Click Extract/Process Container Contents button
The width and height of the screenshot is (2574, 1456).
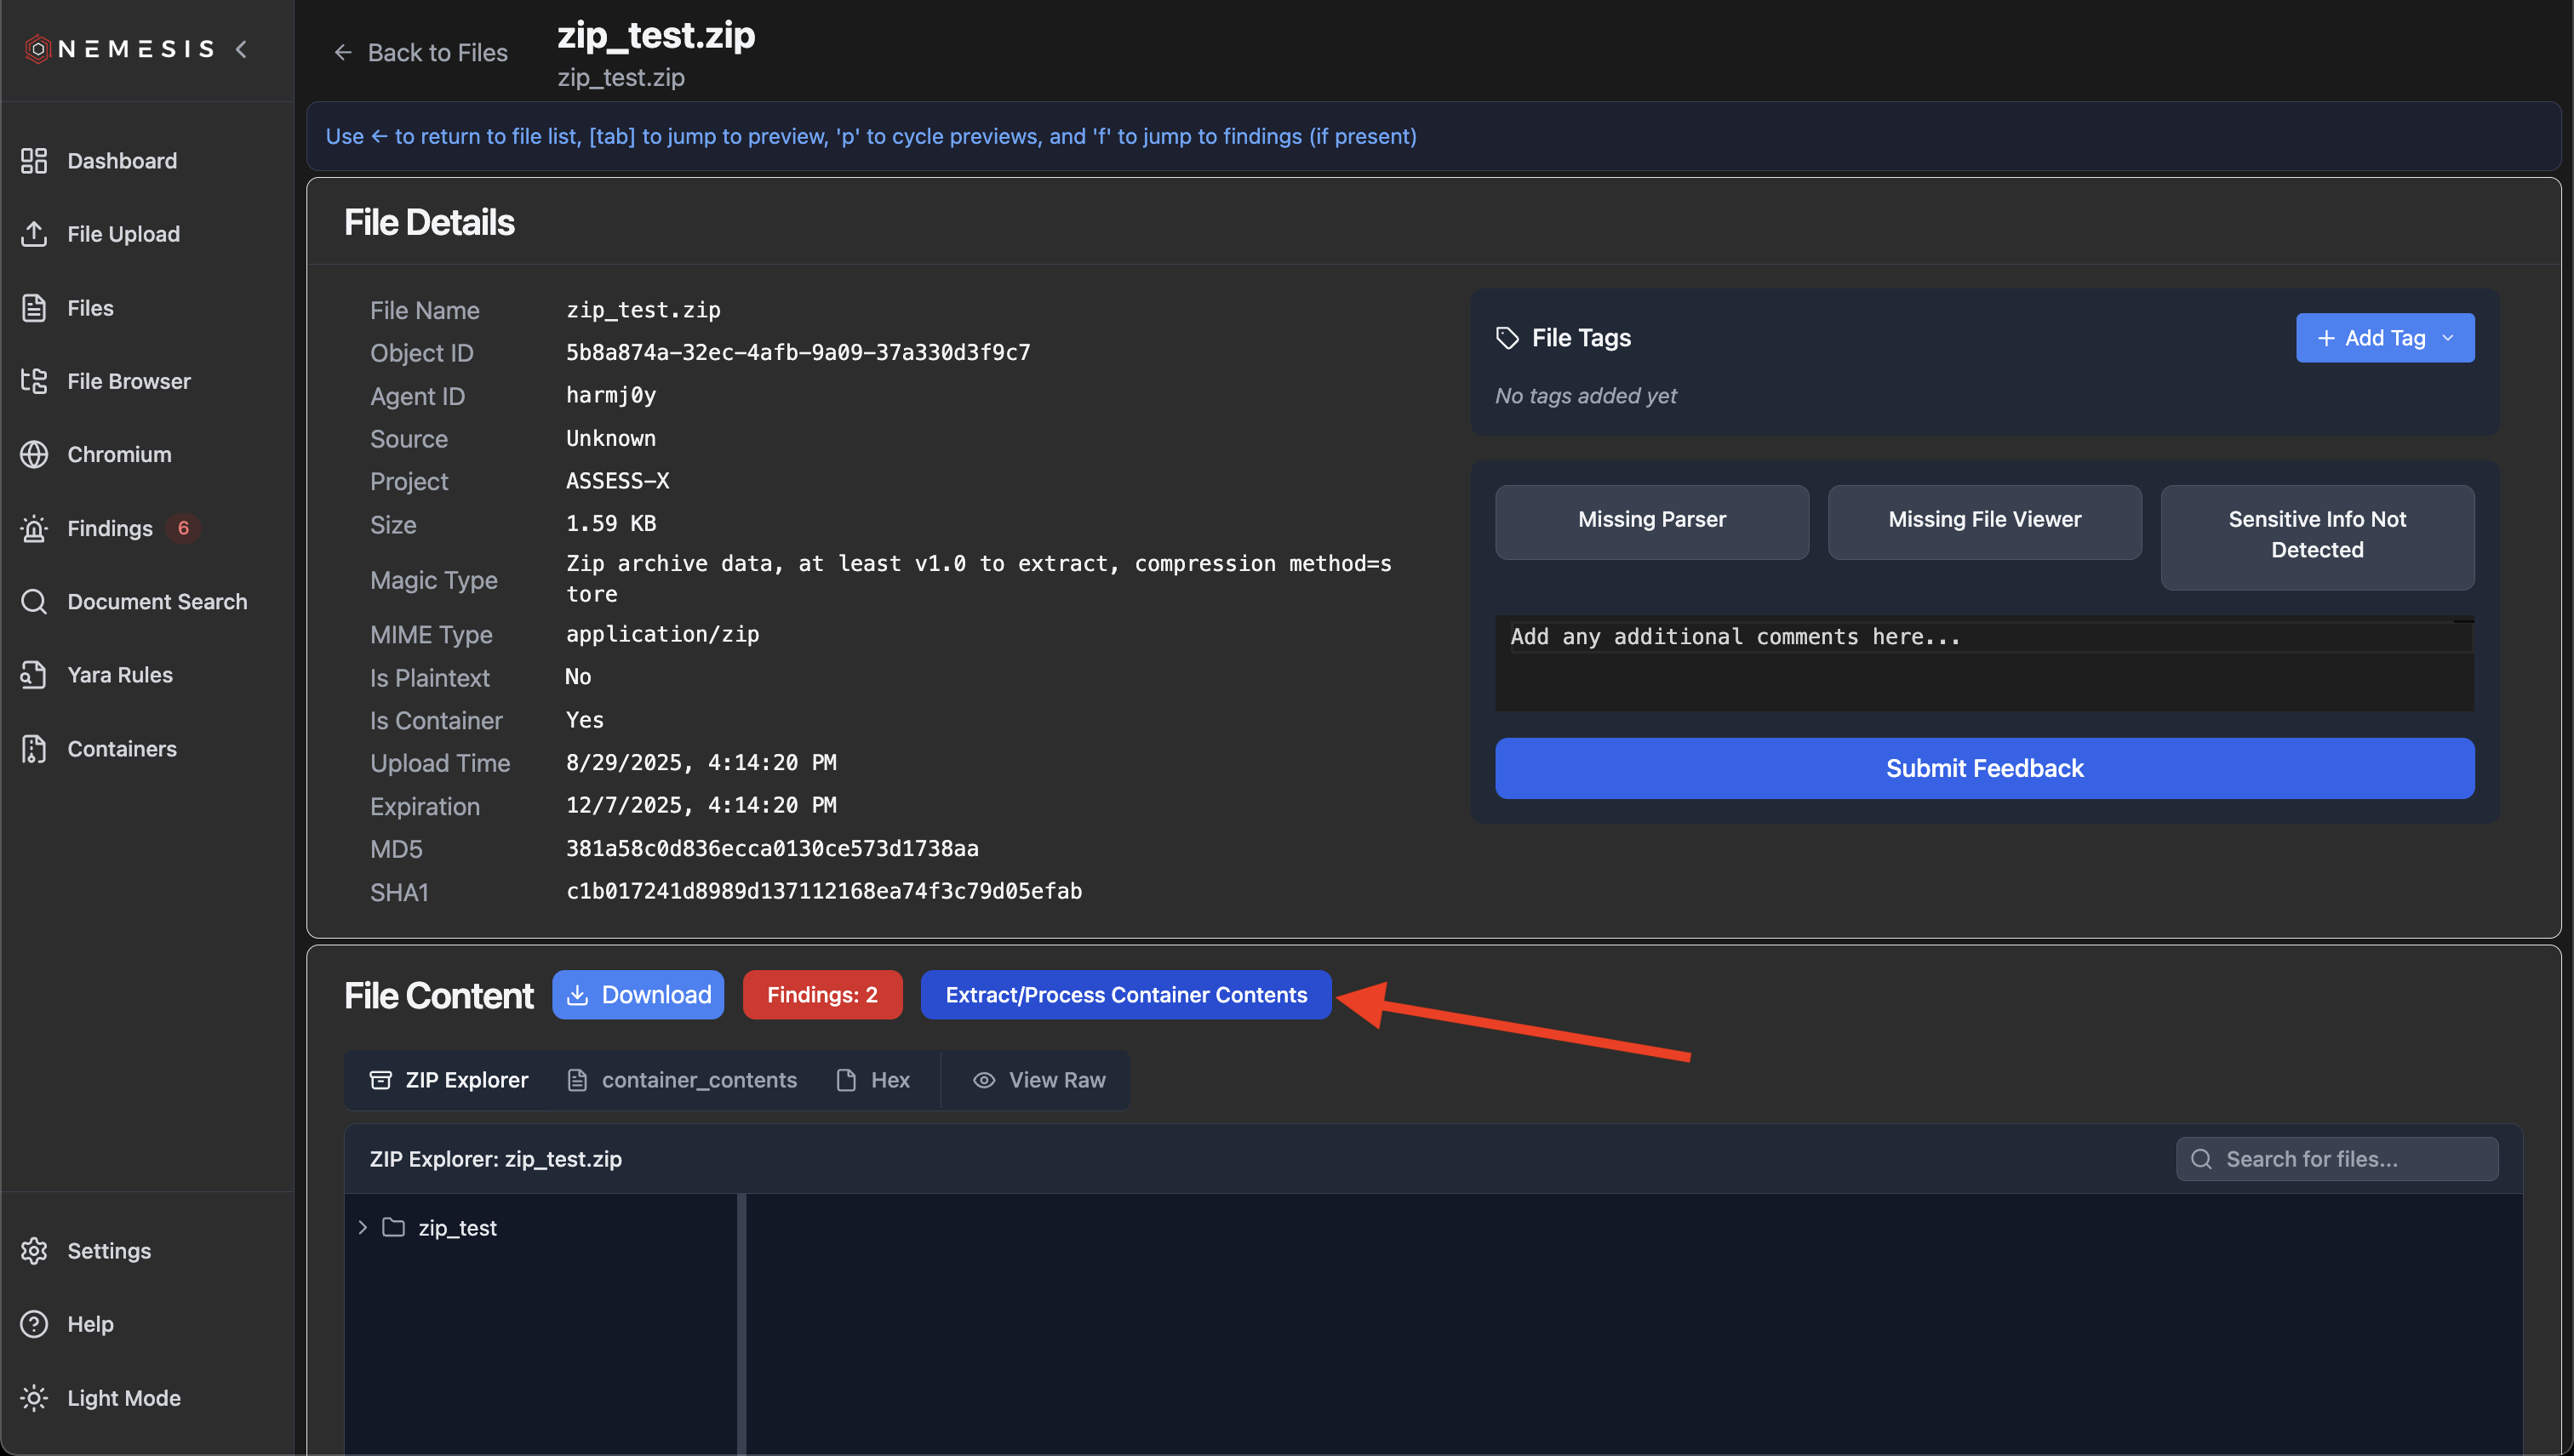(x=1125, y=995)
